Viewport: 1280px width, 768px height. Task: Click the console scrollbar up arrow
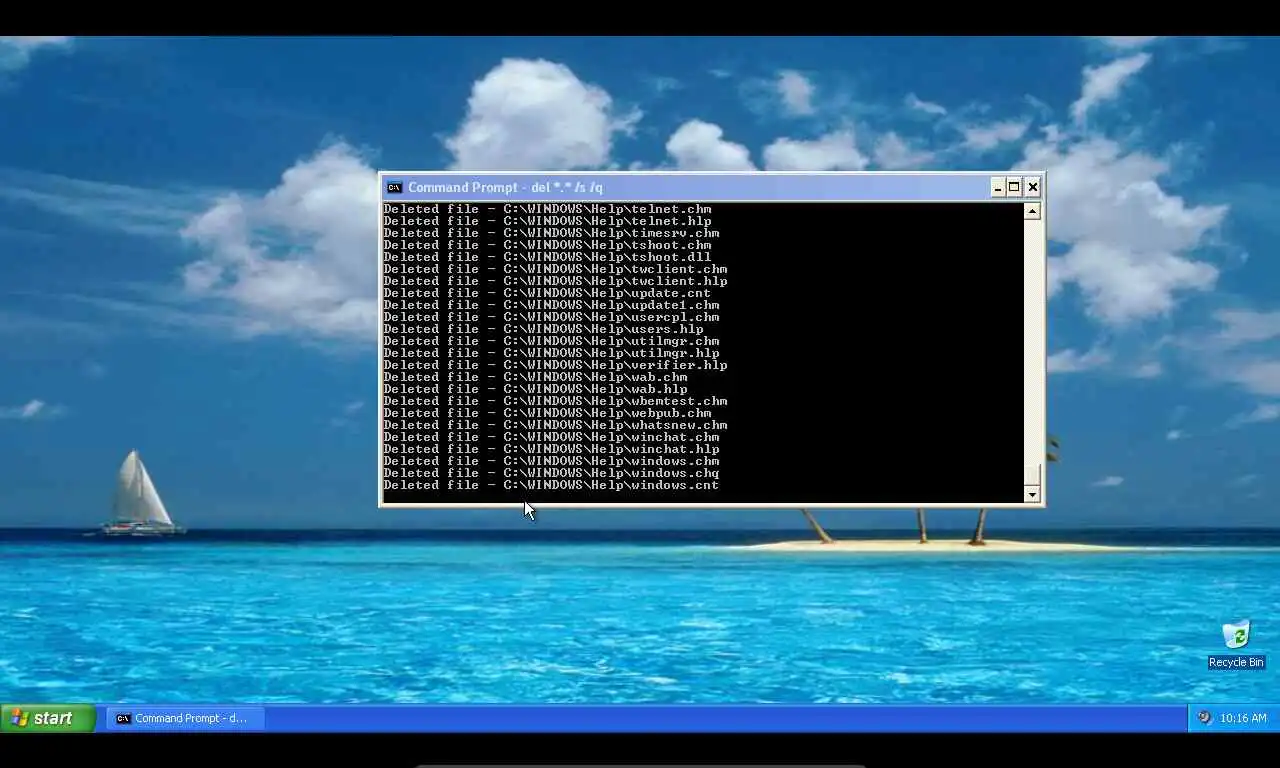pos(1032,211)
